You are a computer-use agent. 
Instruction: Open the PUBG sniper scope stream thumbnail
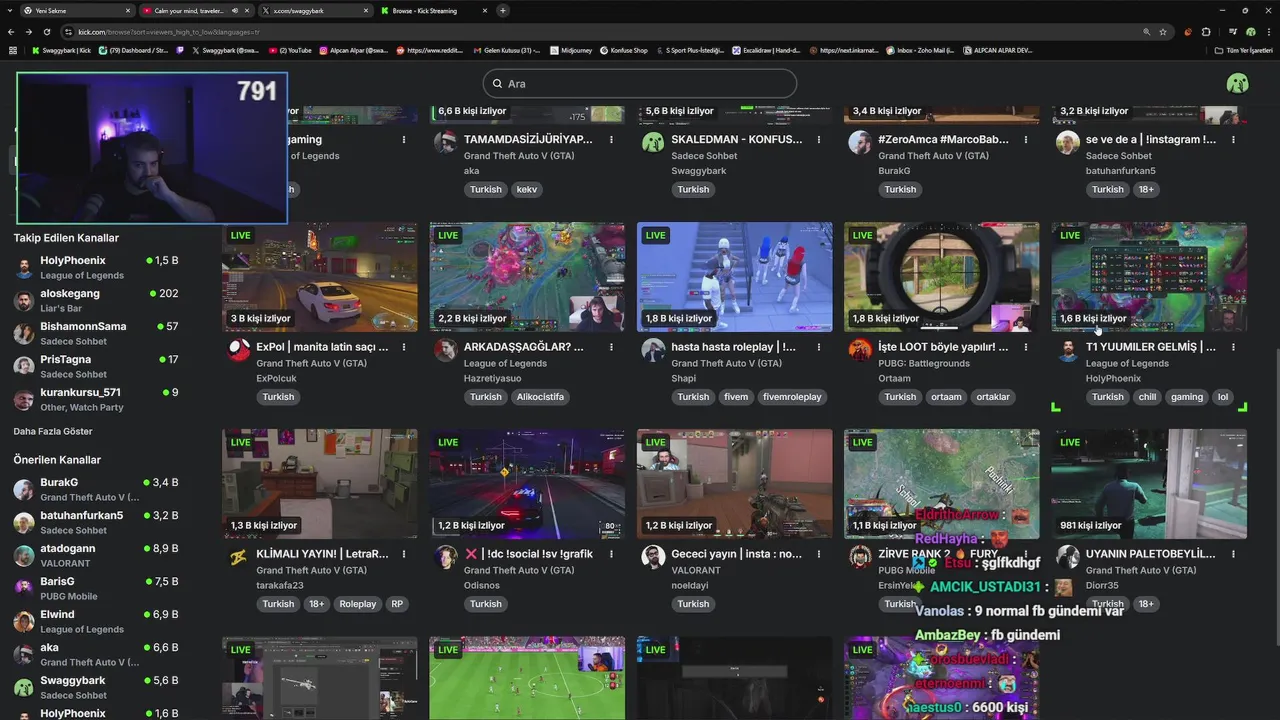(942, 277)
